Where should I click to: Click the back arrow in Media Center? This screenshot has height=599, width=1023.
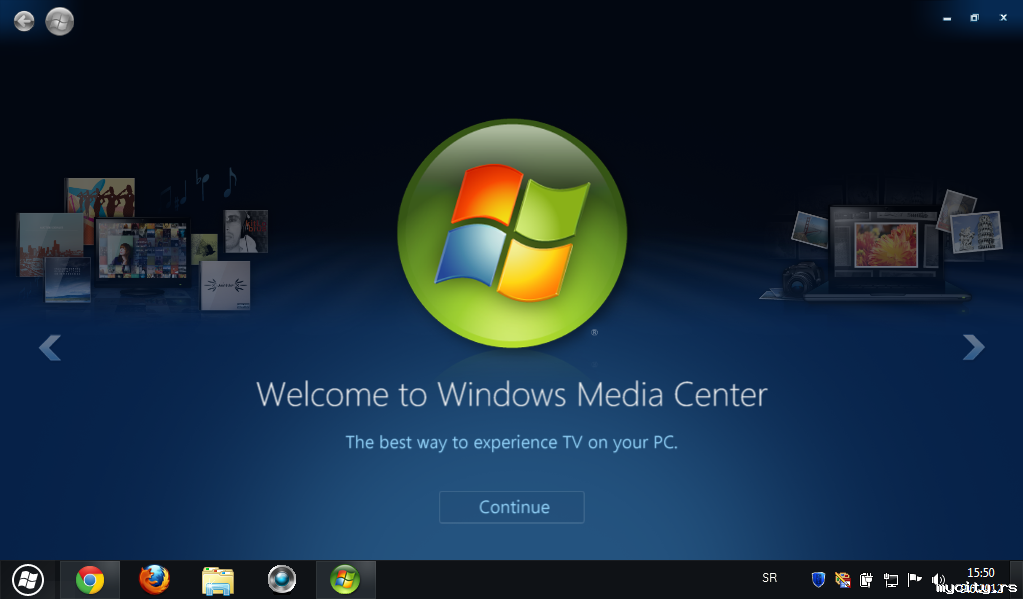24,22
